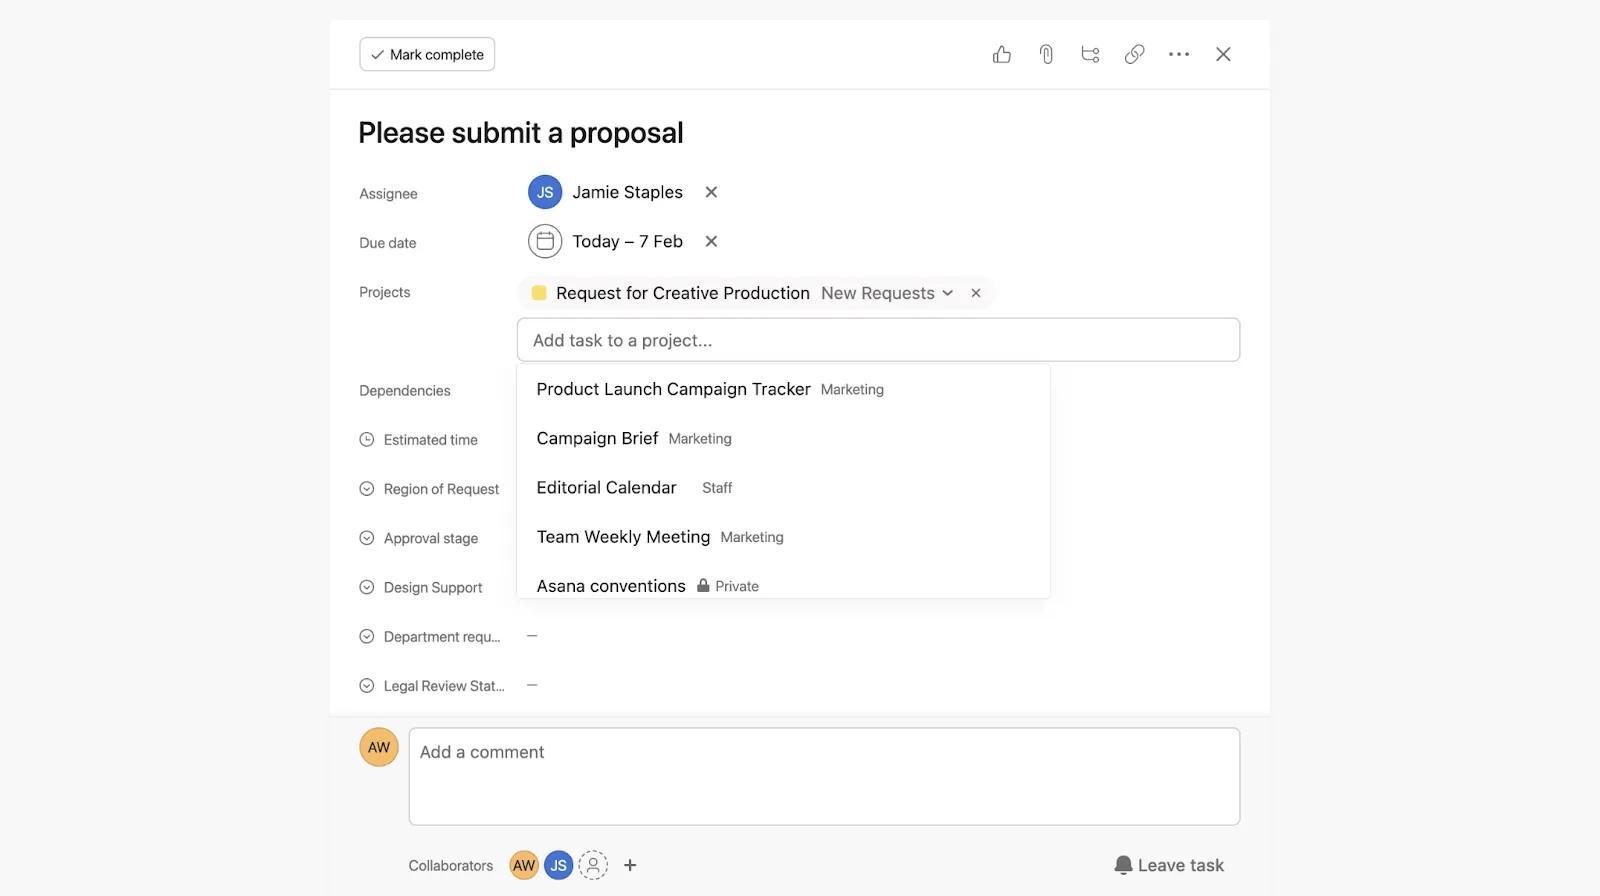Viewport: 1600px width, 896px height.
Task: Click Leave task button
Action: click(x=1169, y=865)
